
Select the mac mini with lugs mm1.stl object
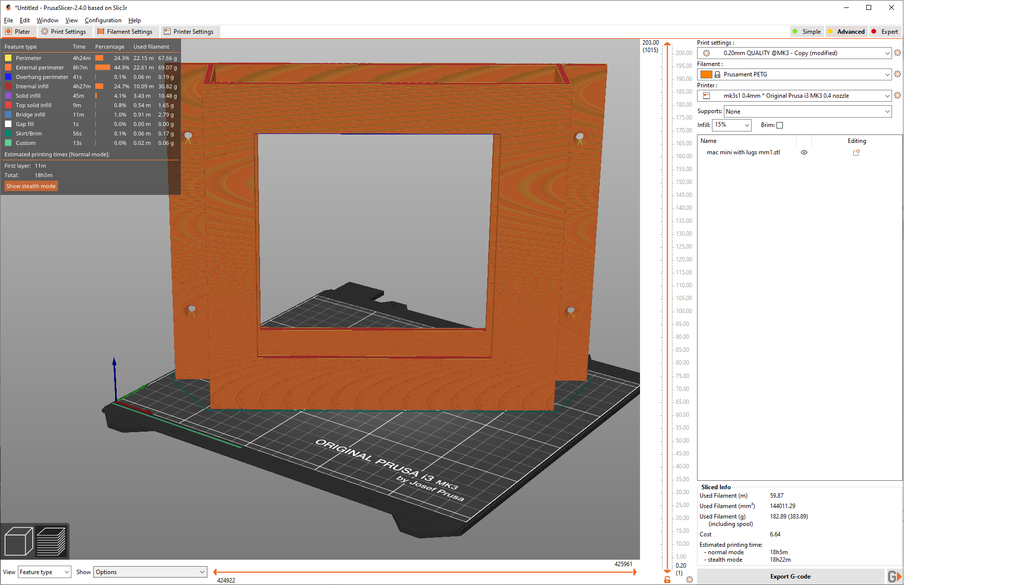pyautogui.click(x=743, y=152)
